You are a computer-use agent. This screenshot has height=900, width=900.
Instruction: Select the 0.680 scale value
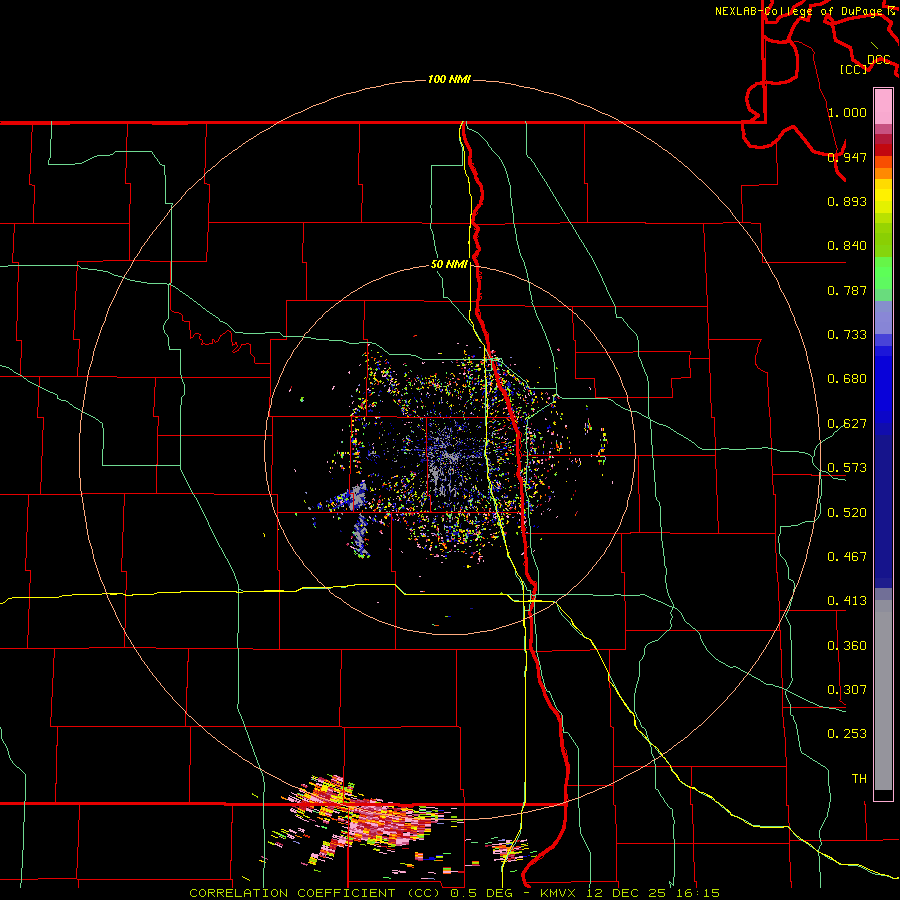847,379
